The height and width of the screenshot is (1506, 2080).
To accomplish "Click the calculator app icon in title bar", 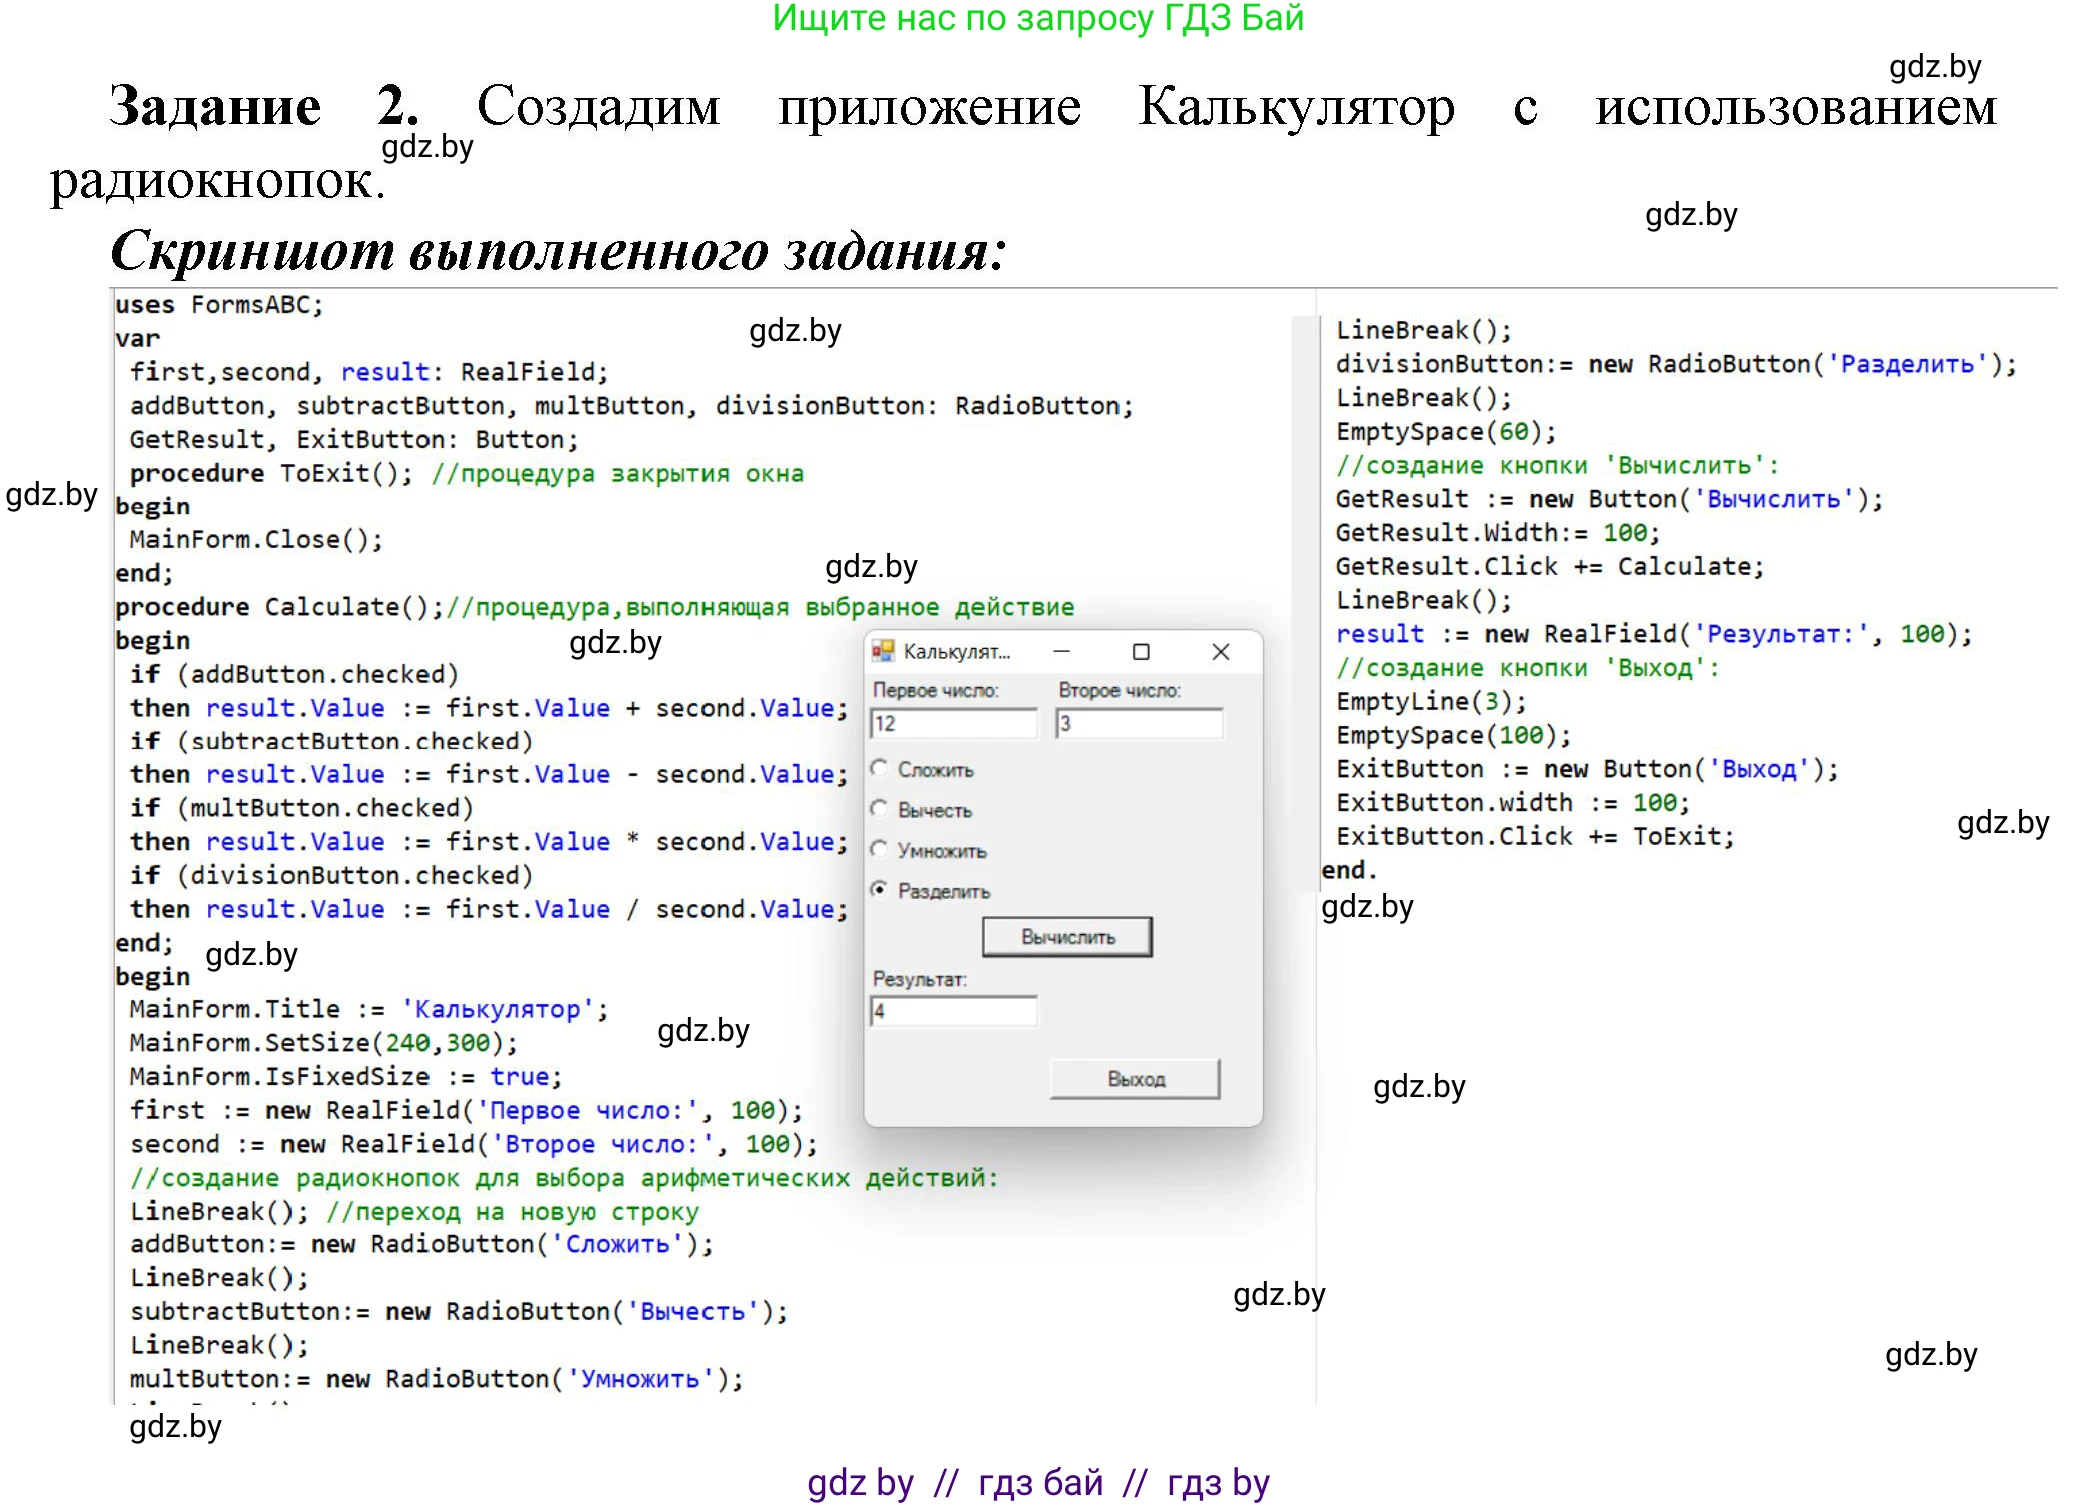I will click(x=882, y=651).
